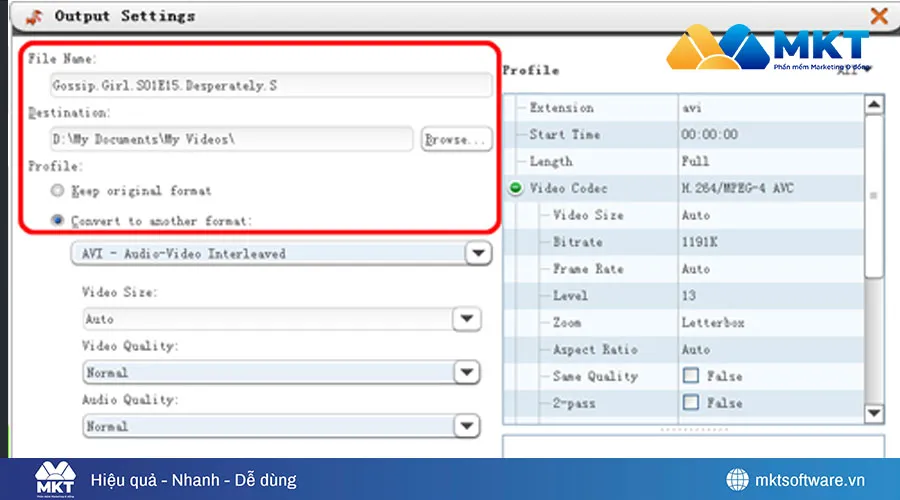Select the Extension row value avi
900x500 pixels.
(692, 108)
